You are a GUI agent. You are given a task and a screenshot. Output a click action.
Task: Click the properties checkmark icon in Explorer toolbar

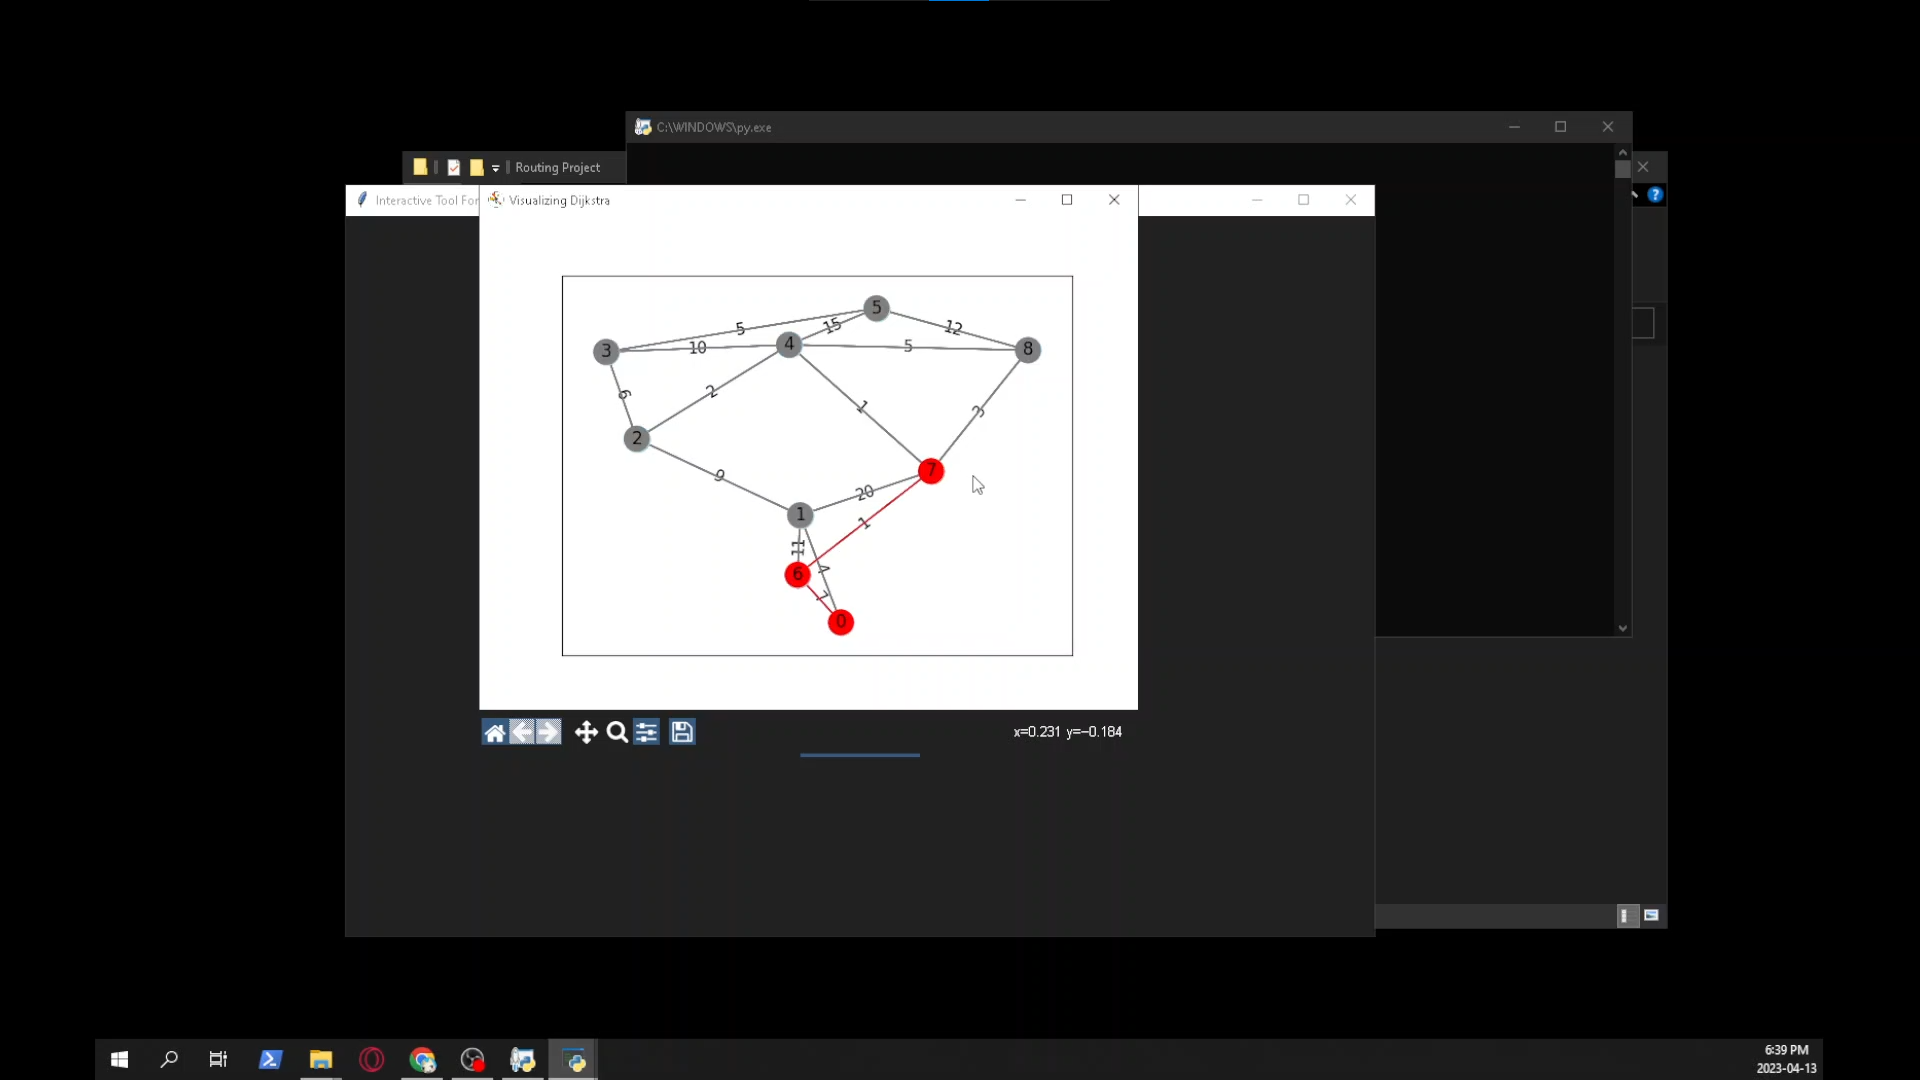(x=454, y=168)
